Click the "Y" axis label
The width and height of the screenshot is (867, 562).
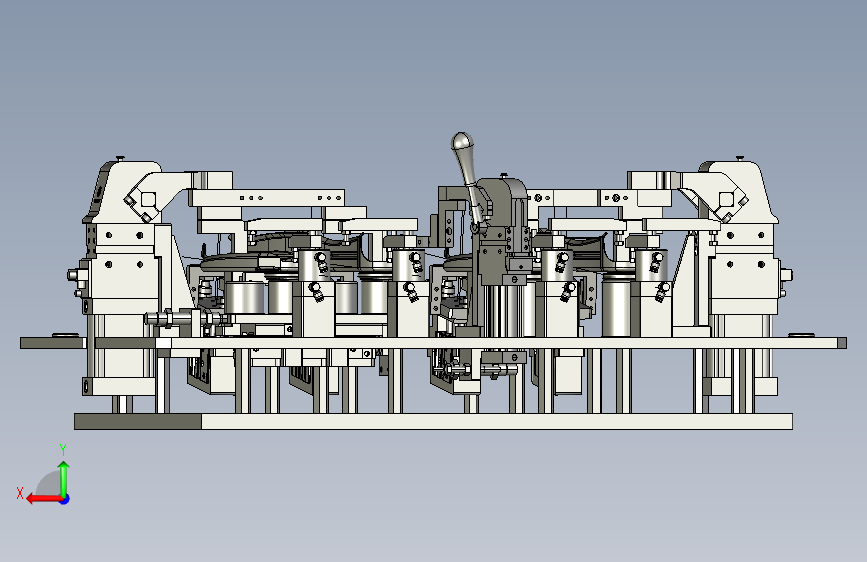coord(63,450)
